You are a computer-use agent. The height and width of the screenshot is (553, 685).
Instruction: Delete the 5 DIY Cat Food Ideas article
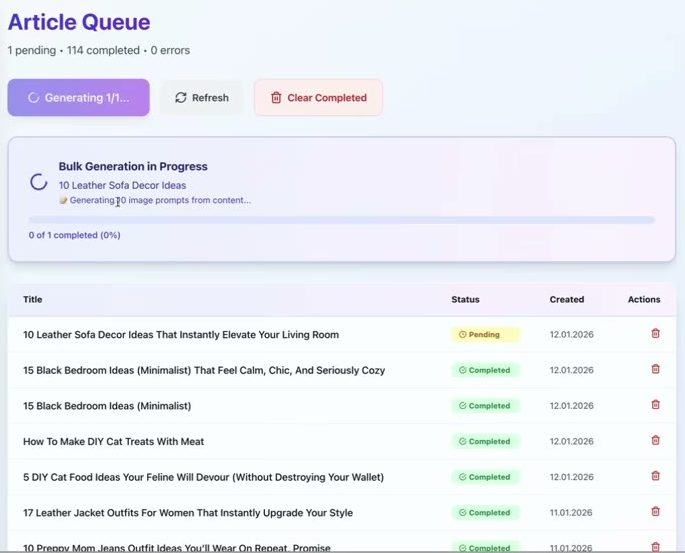[x=655, y=476]
